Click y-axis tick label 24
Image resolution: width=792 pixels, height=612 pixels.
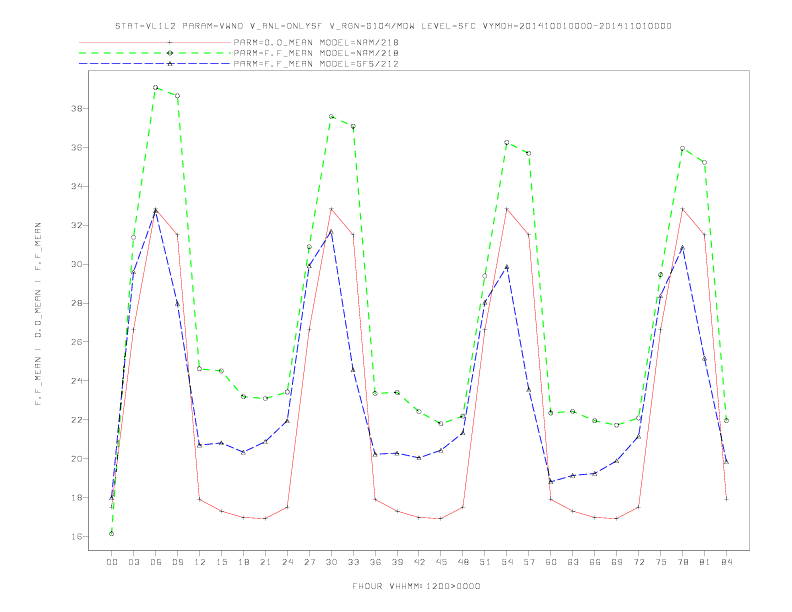click(77, 381)
